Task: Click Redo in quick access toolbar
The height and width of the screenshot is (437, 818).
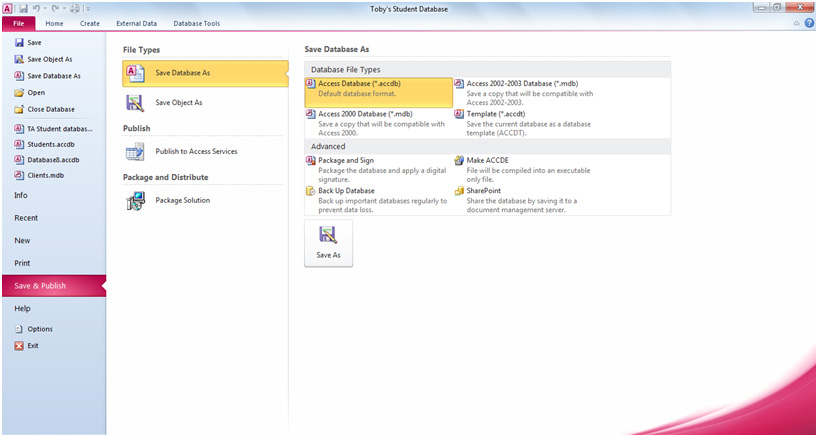Action: coord(55,9)
